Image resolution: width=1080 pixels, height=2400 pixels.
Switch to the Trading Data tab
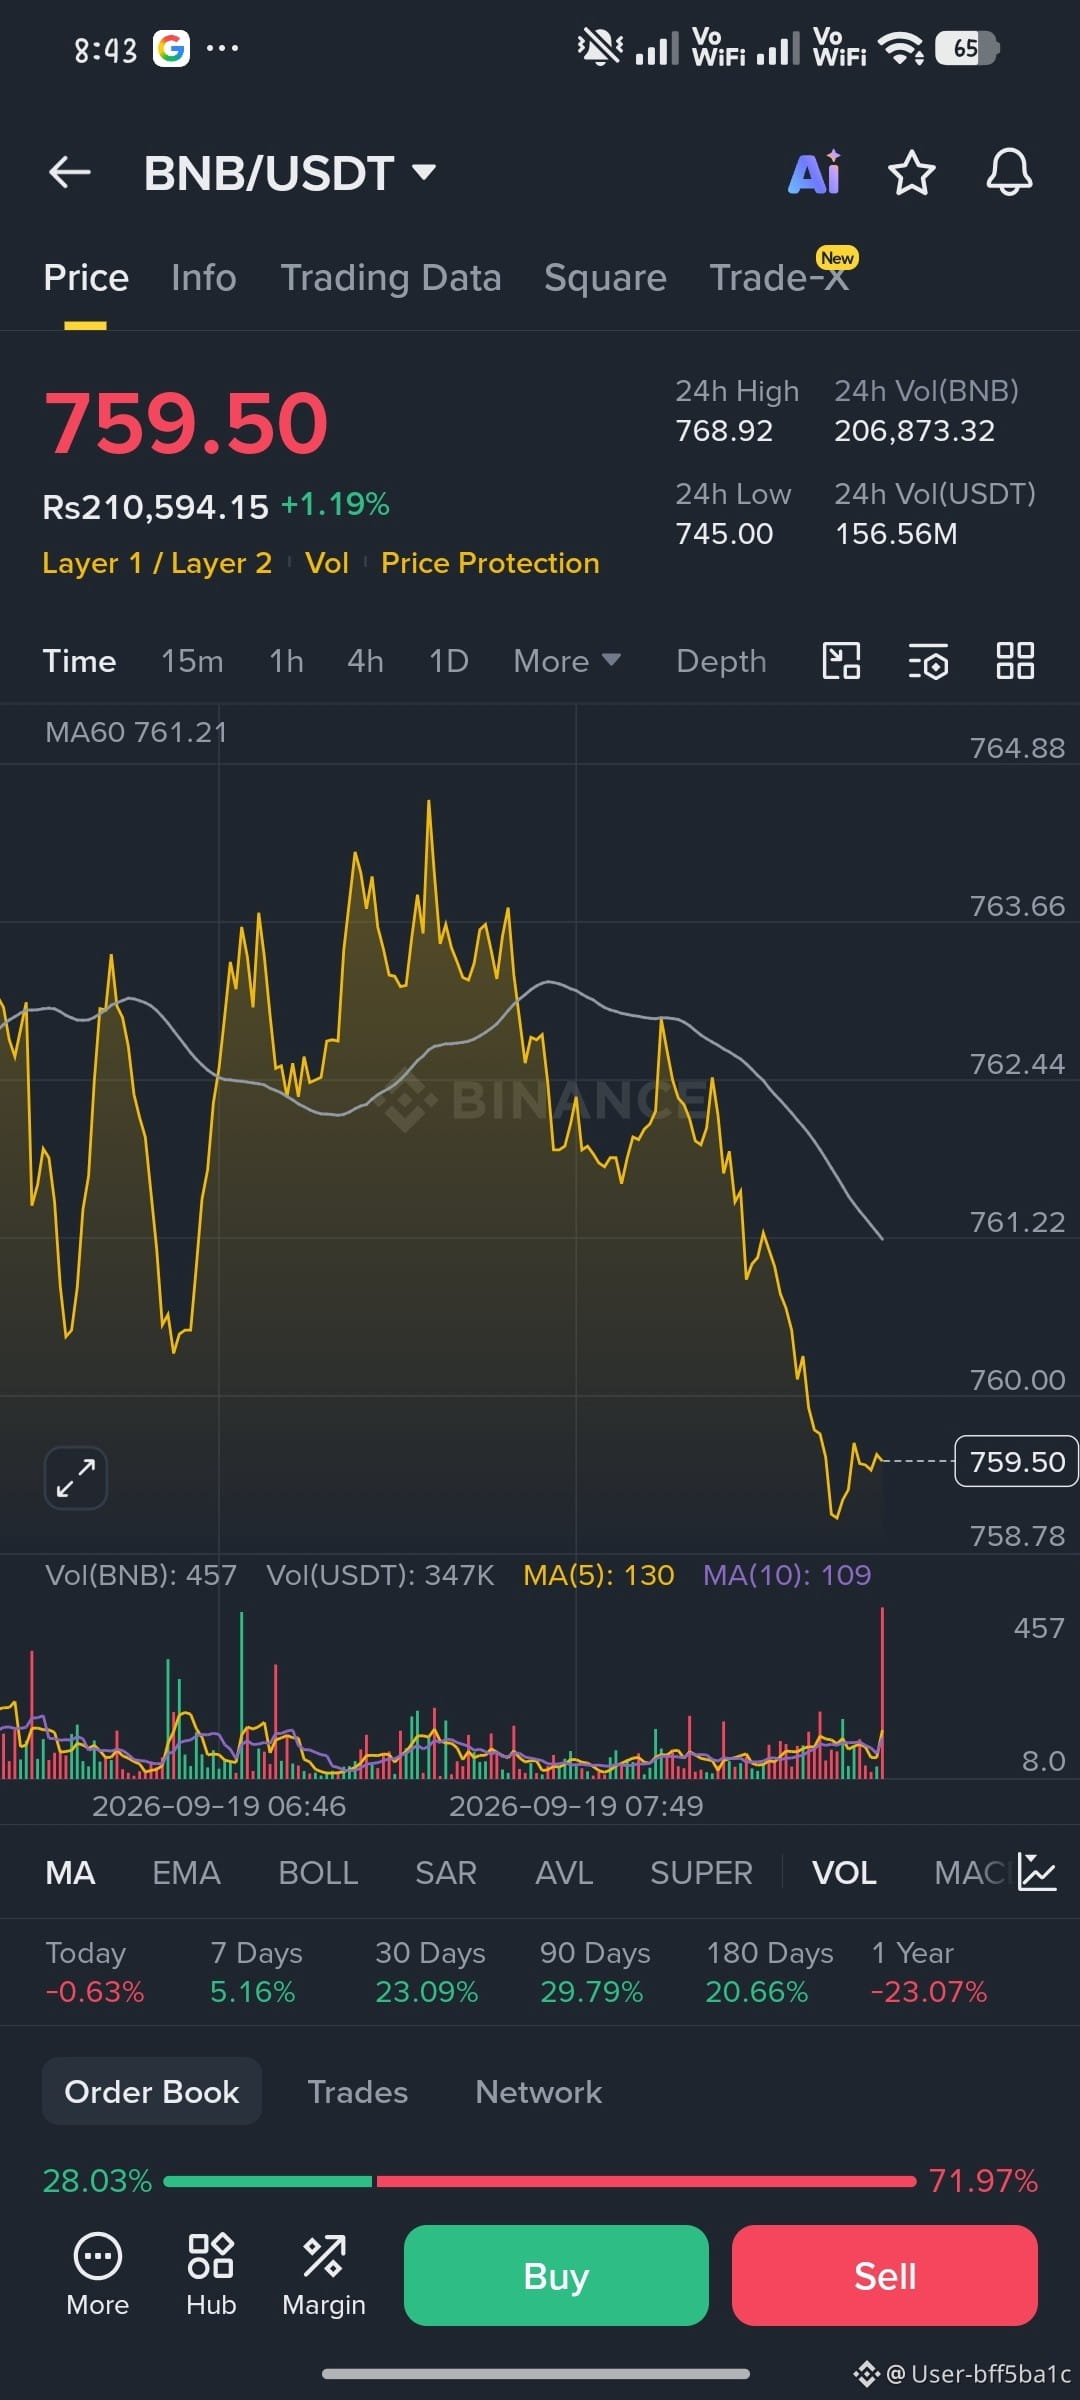click(x=391, y=278)
